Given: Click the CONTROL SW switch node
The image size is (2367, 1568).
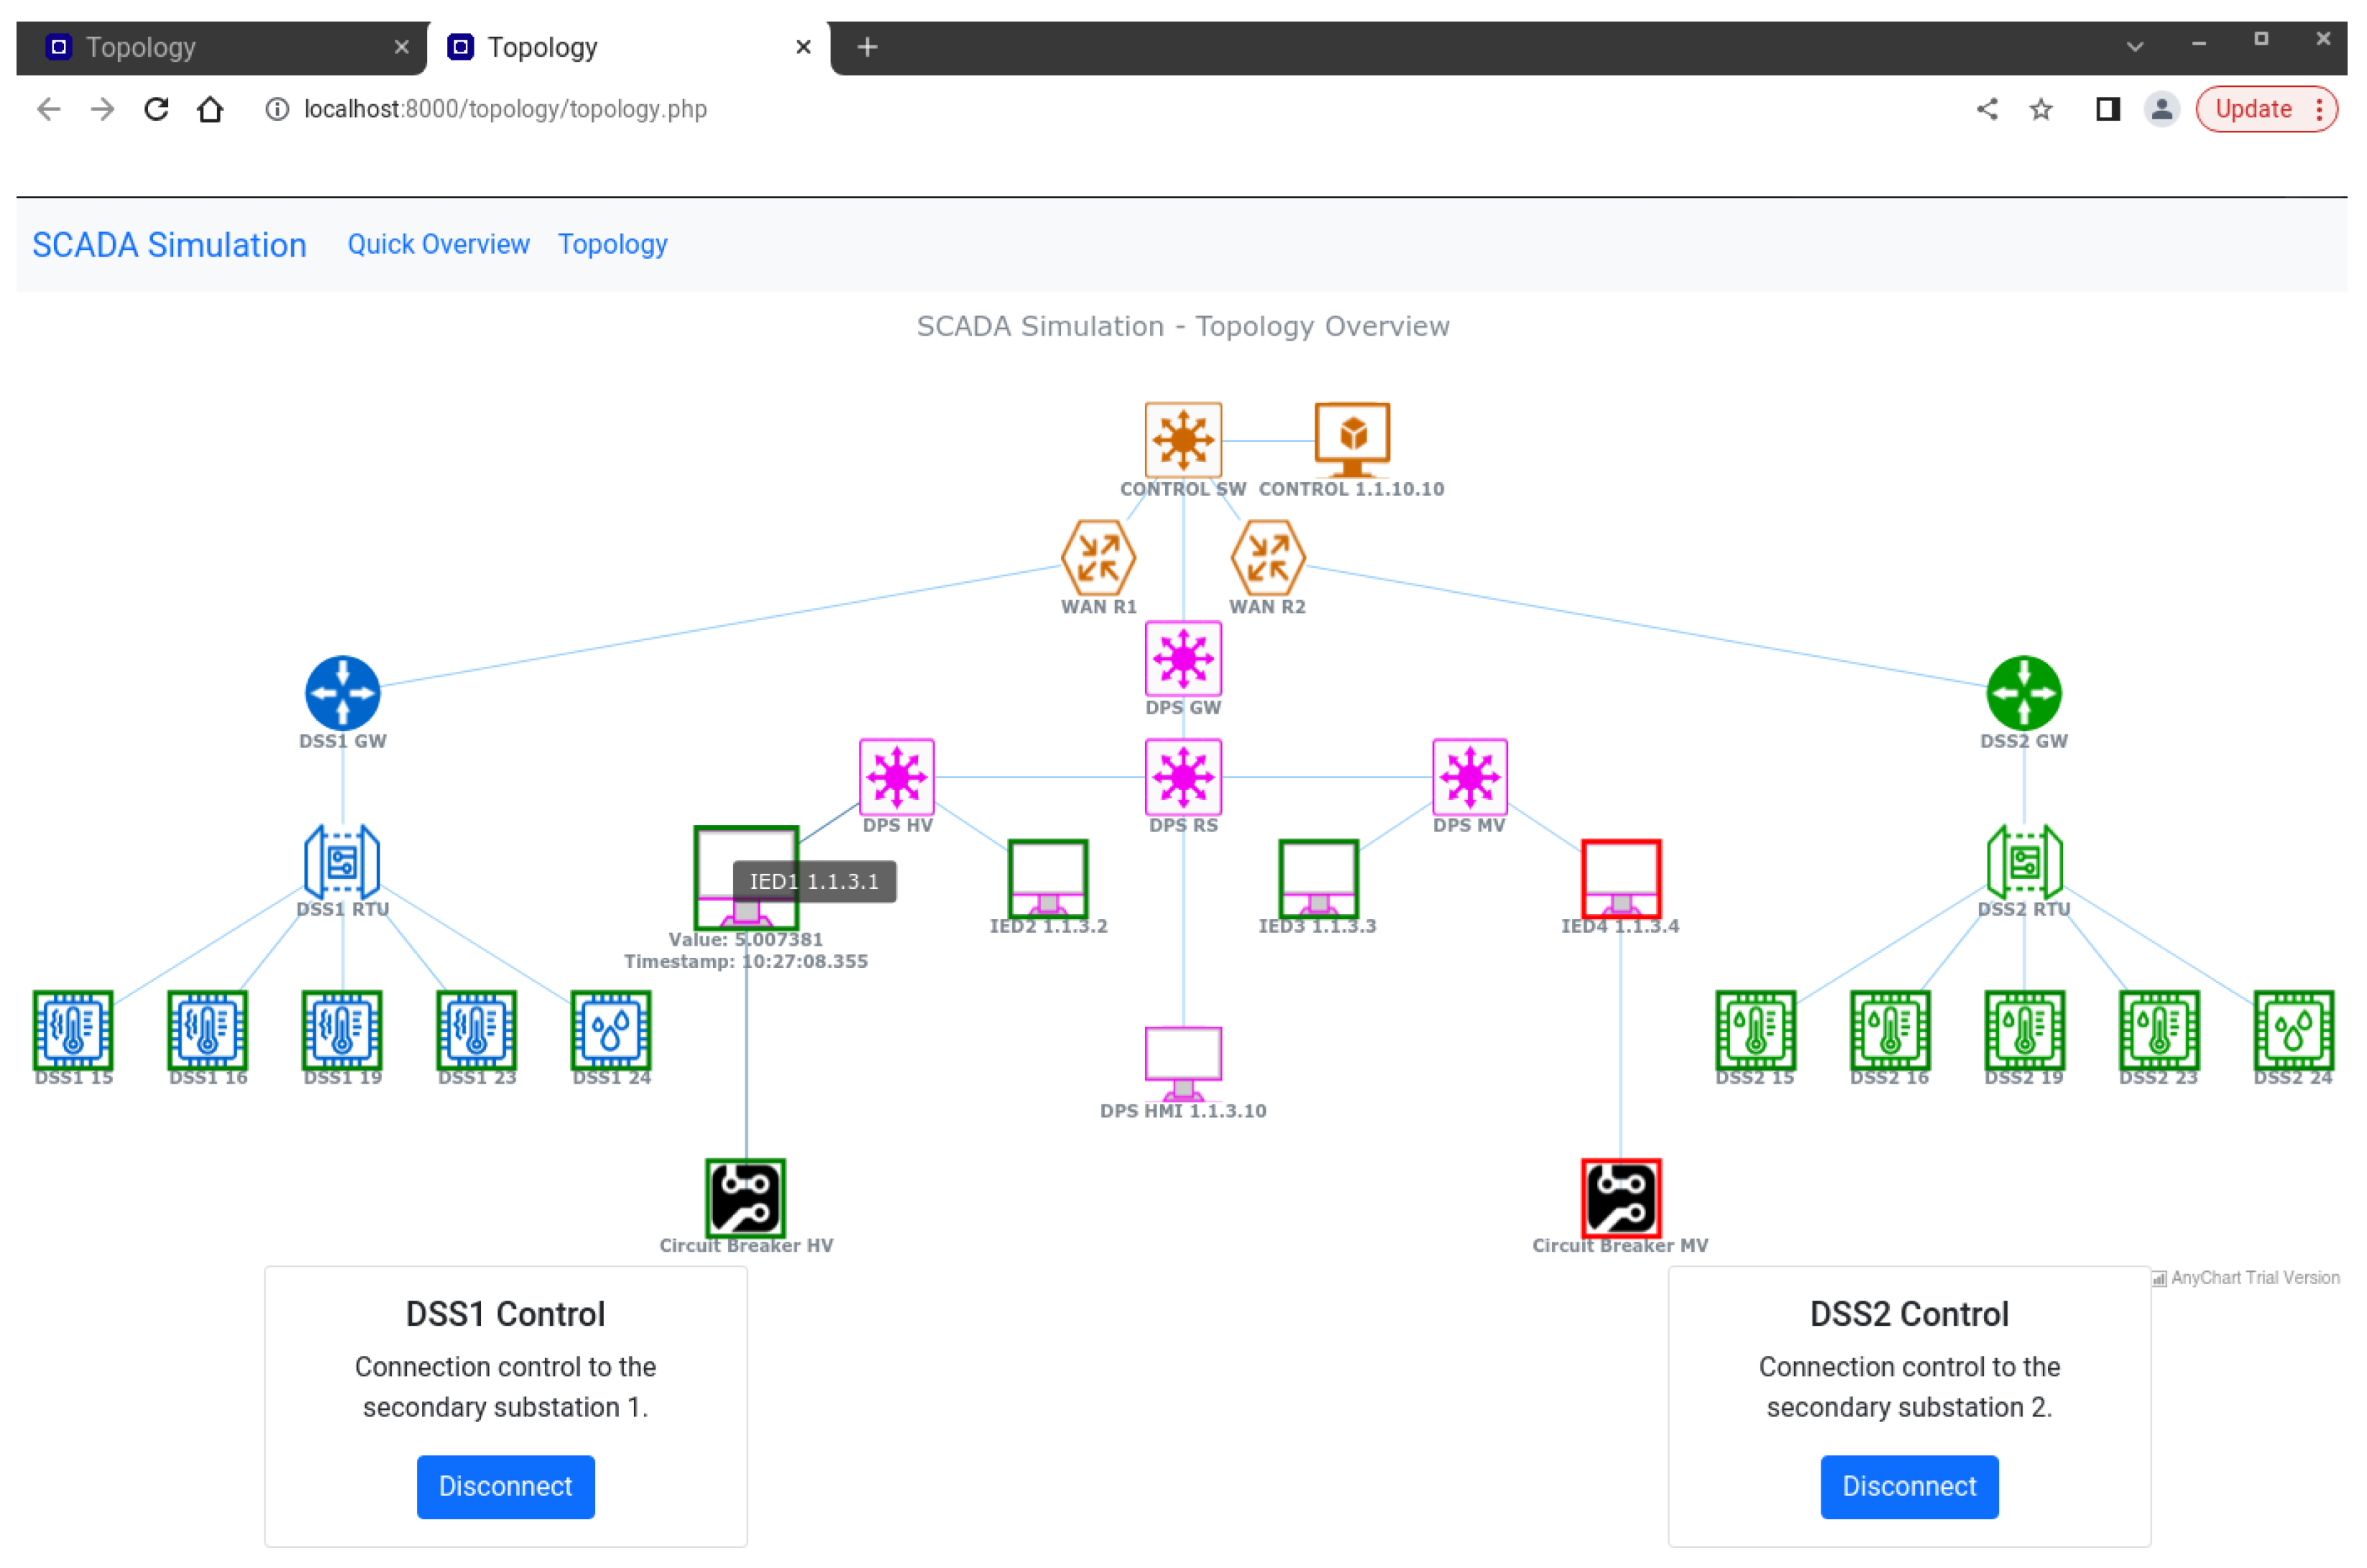Looking at the screenshot, I should point(1183,440).
